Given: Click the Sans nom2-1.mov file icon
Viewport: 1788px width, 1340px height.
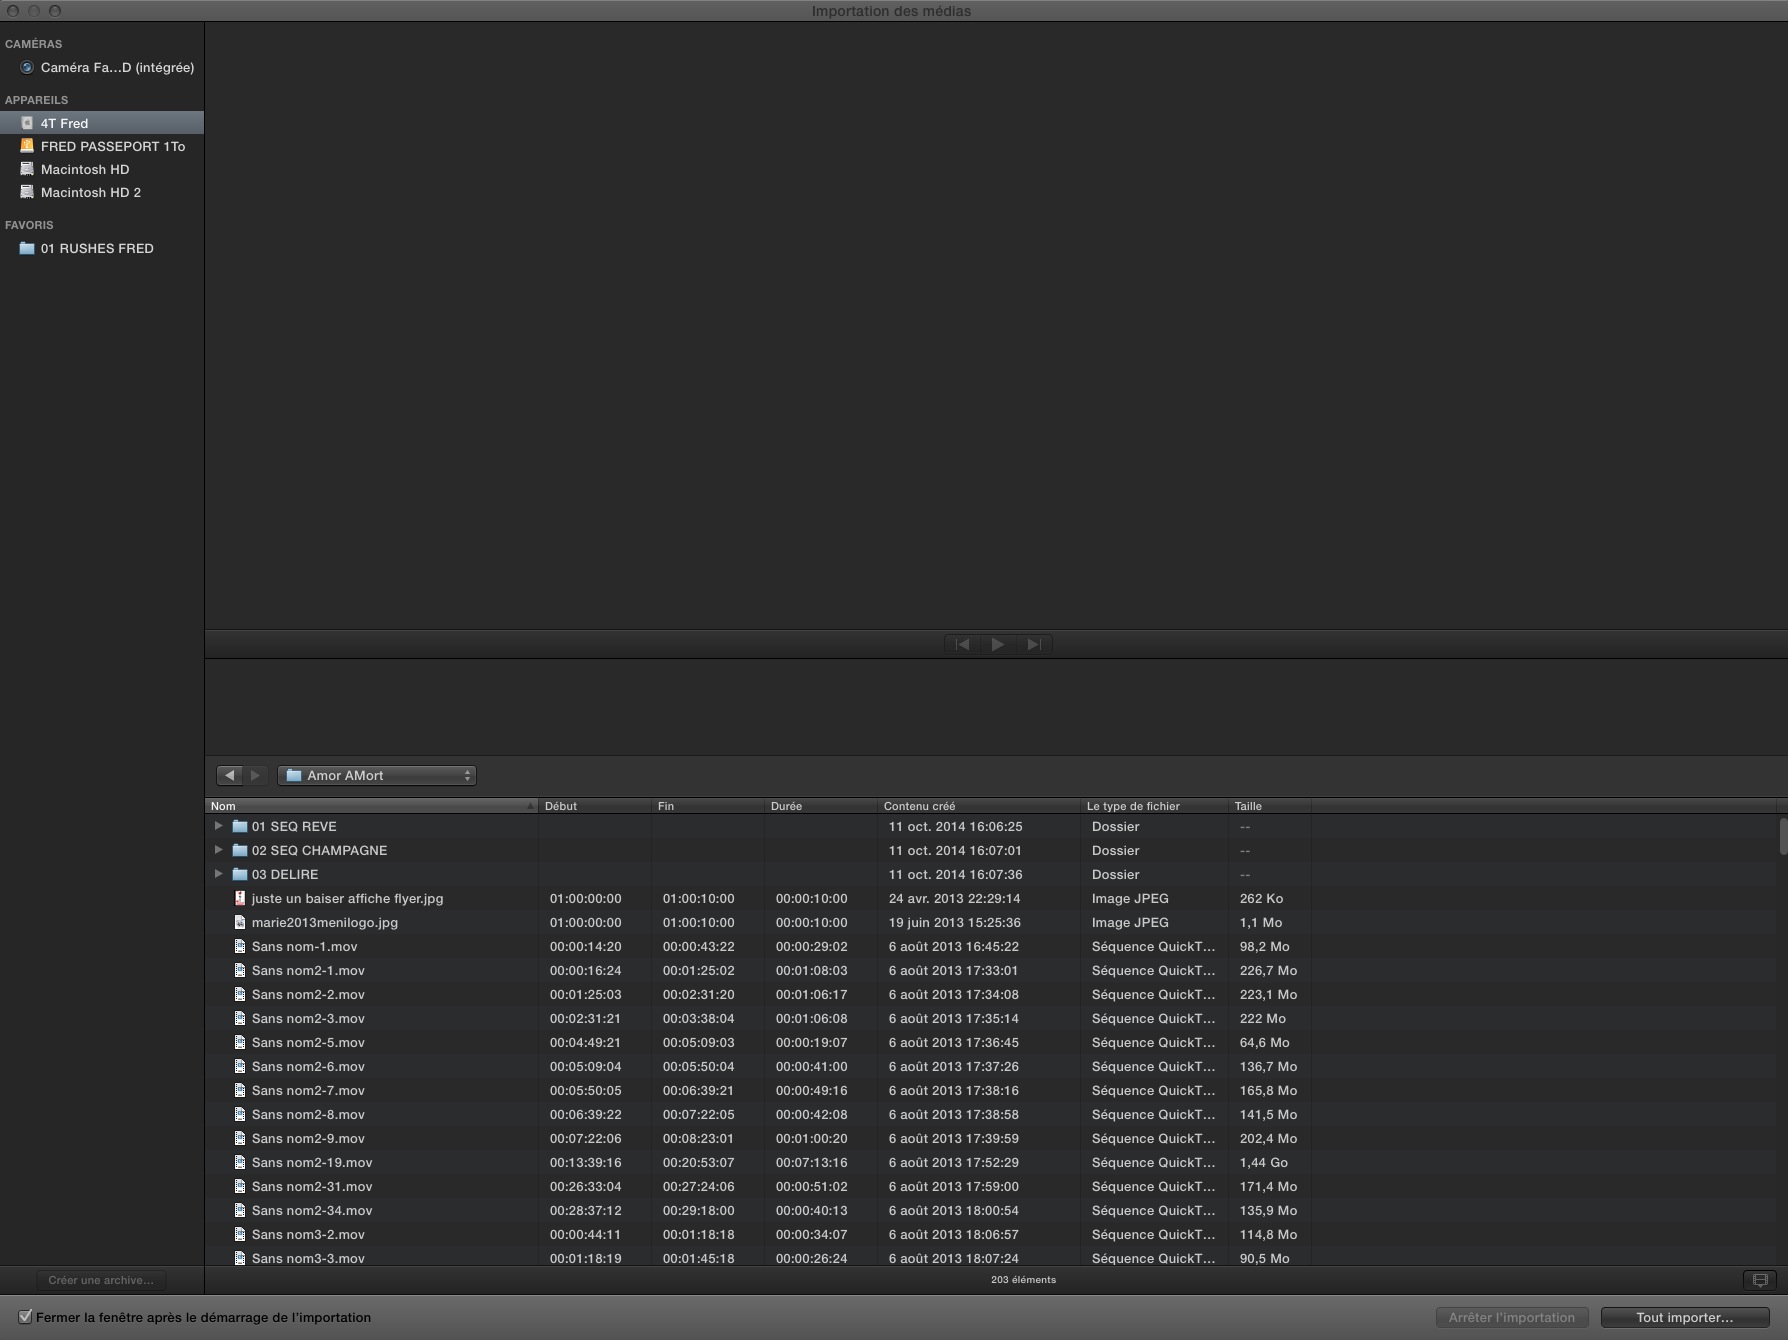Looking at the screenshot, I should (x=240, y=970).
